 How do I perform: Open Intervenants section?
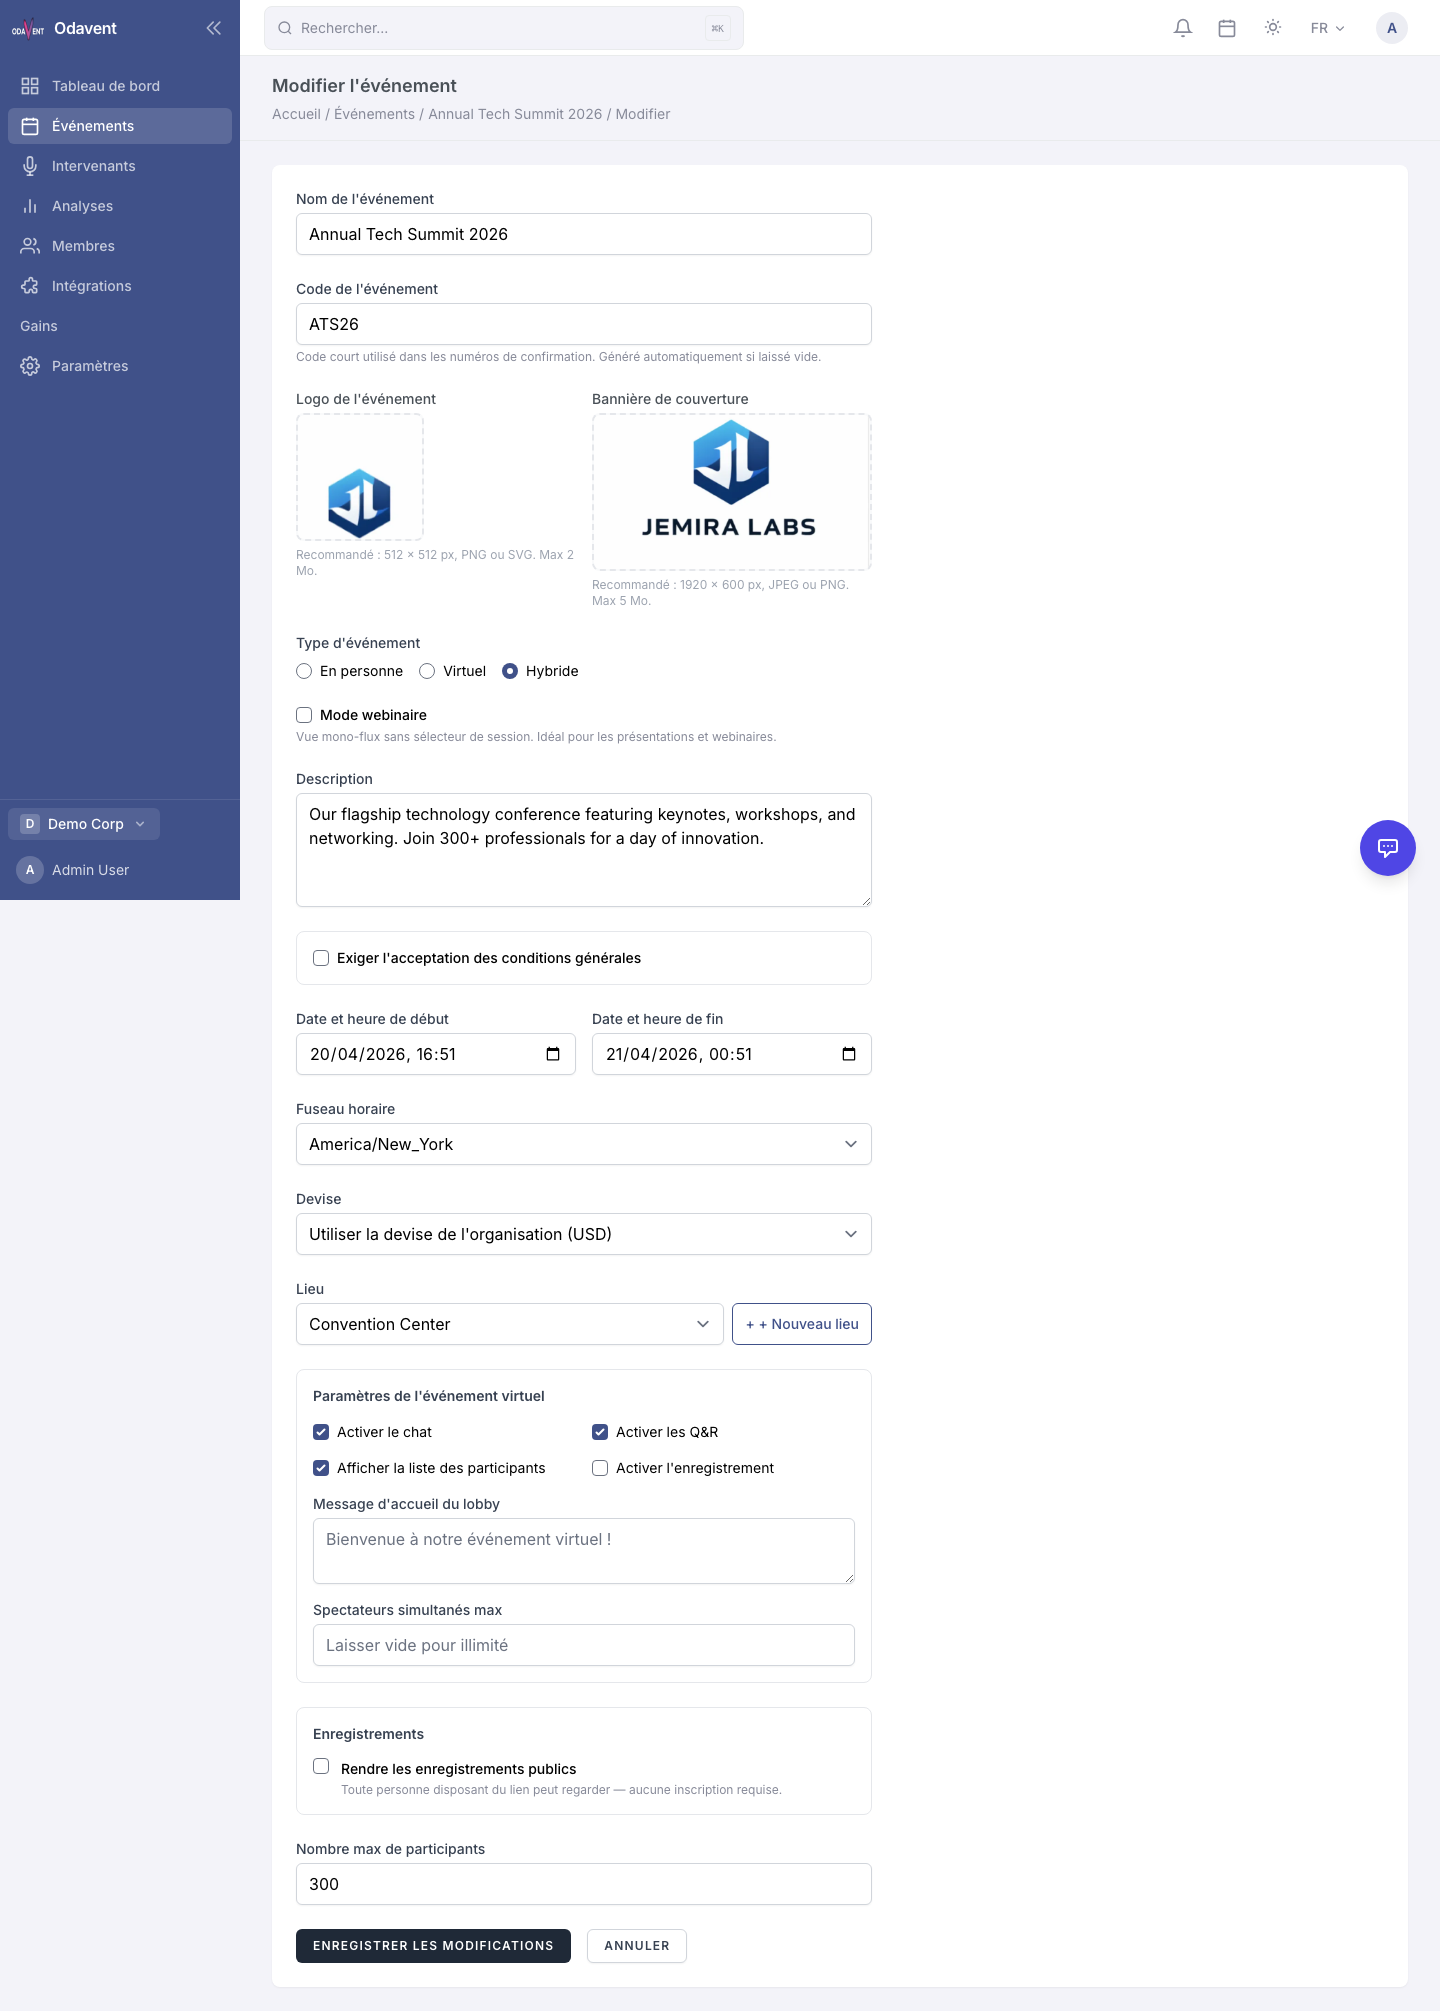tap(120, 166)
